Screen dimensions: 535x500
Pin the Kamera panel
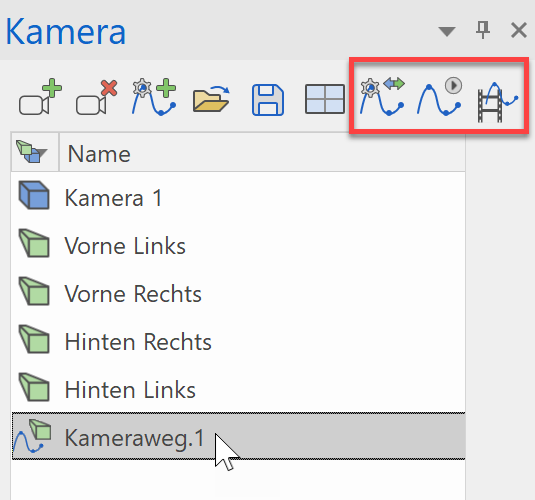483,30
